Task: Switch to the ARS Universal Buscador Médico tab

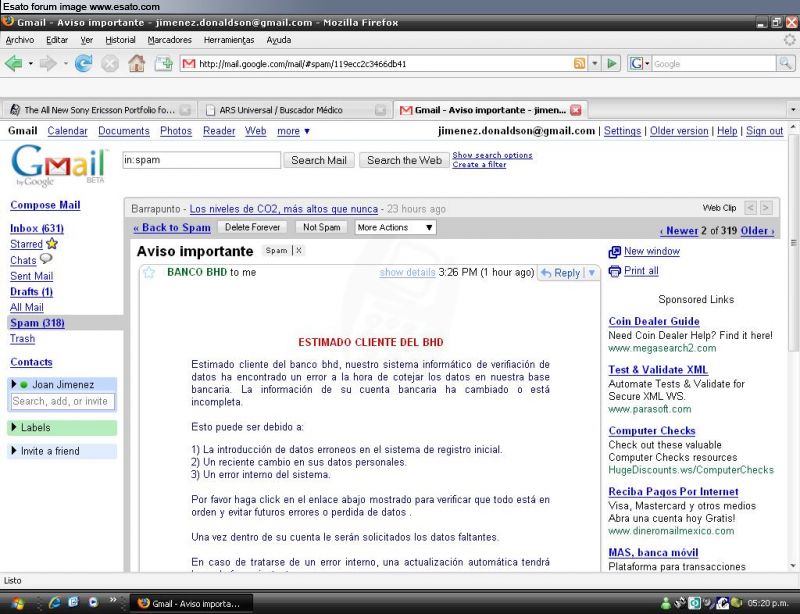Action: pyautogui.click(x=294, y=110)
